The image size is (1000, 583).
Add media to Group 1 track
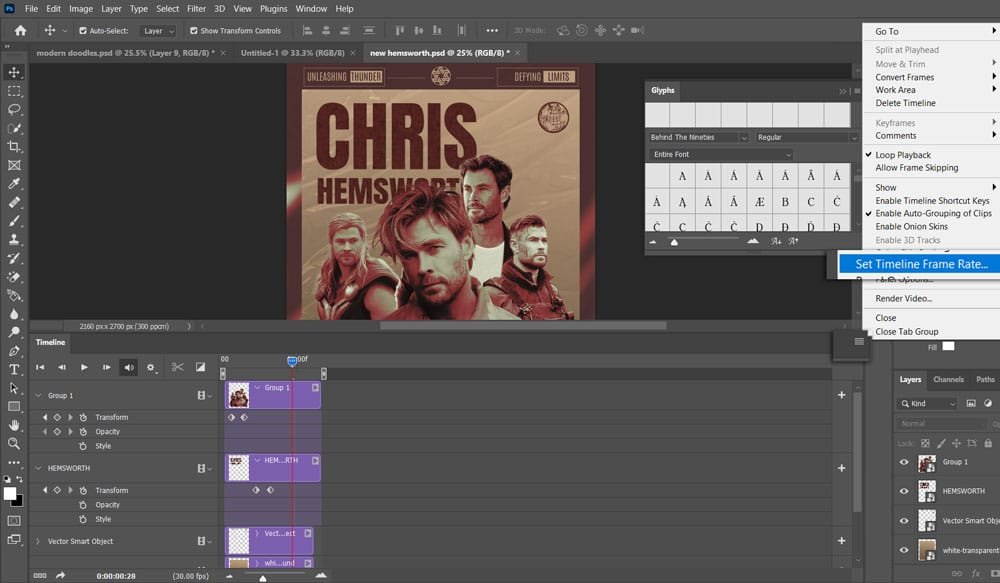(x=841, y=395)
